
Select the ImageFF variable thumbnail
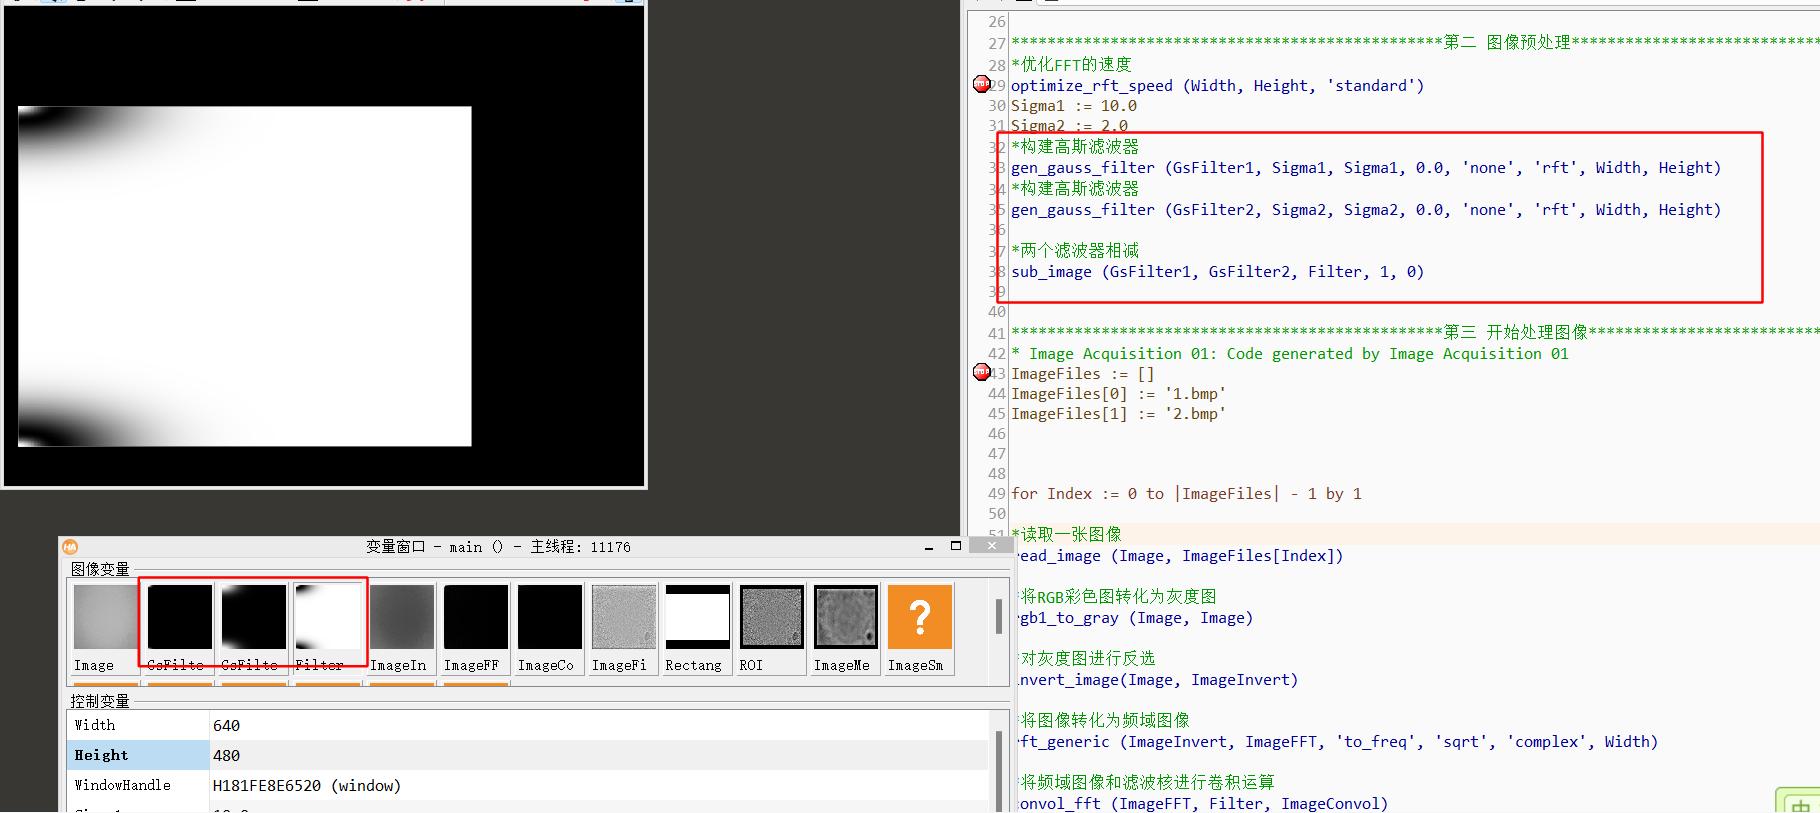(475, 617)
